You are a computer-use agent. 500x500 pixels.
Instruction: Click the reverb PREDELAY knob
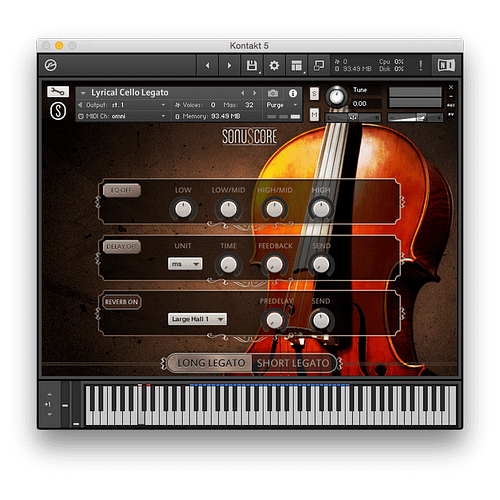[274, 320]
